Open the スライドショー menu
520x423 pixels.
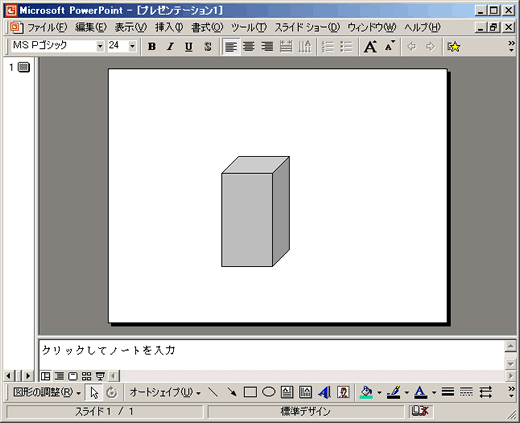(x=307, y=28)
